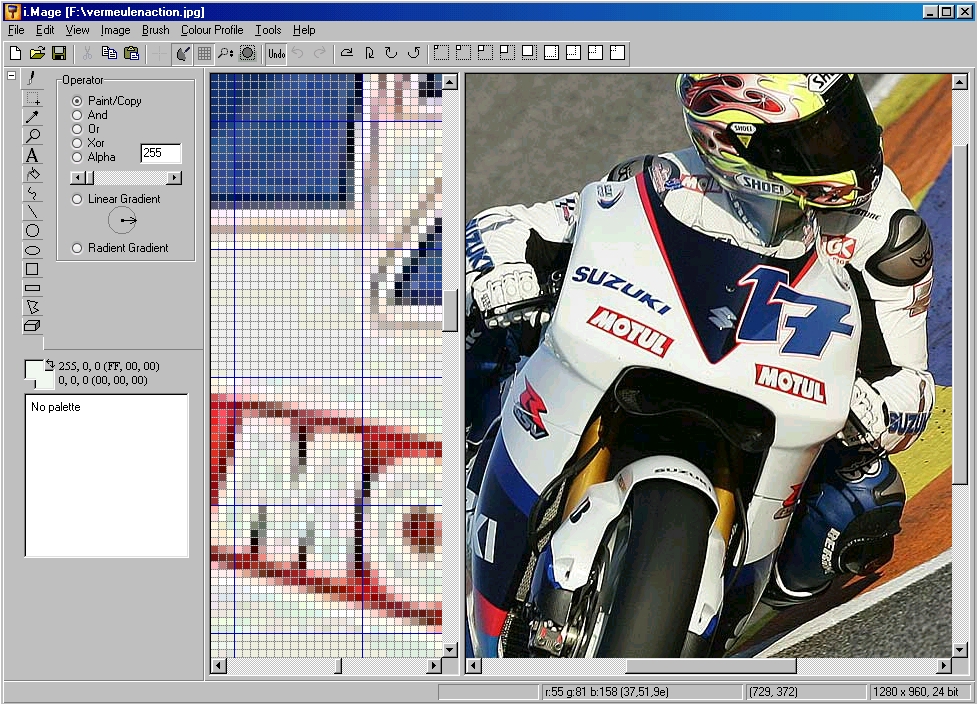Select the And operator radio button
This screenshot has height=704, width=977.
pos(77,115)
